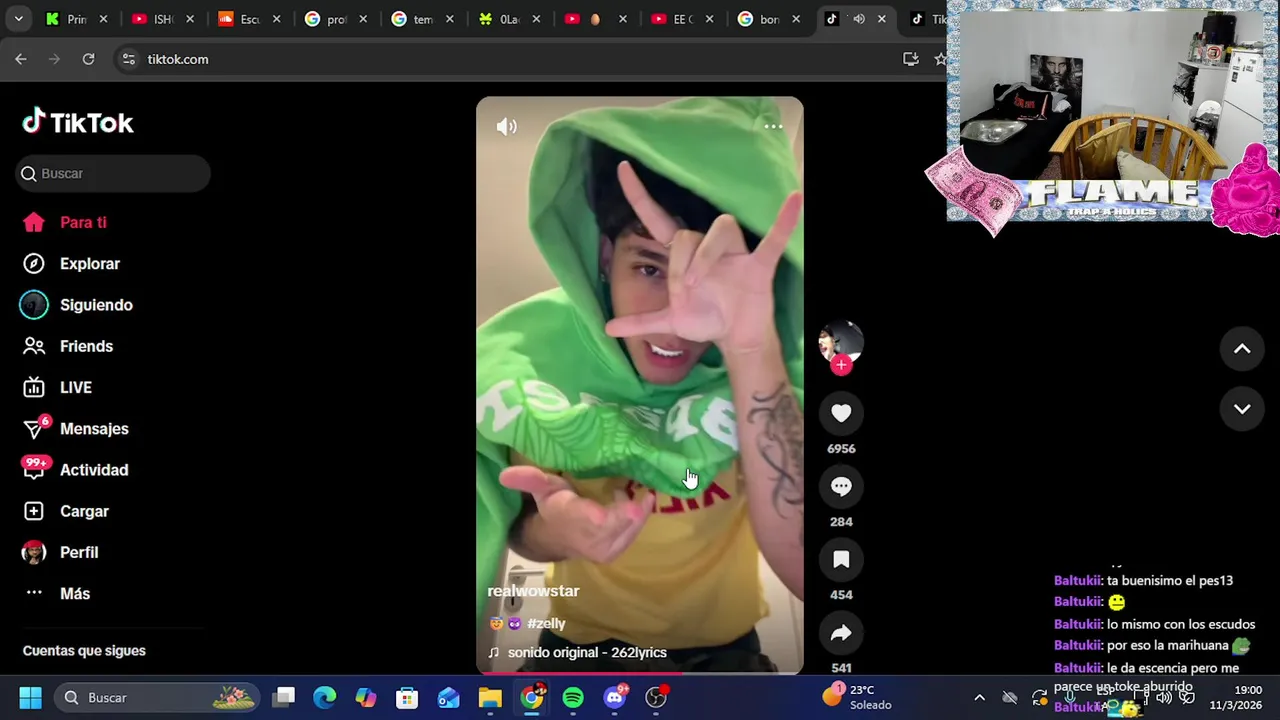Click the #zelly hashtag

546,623
